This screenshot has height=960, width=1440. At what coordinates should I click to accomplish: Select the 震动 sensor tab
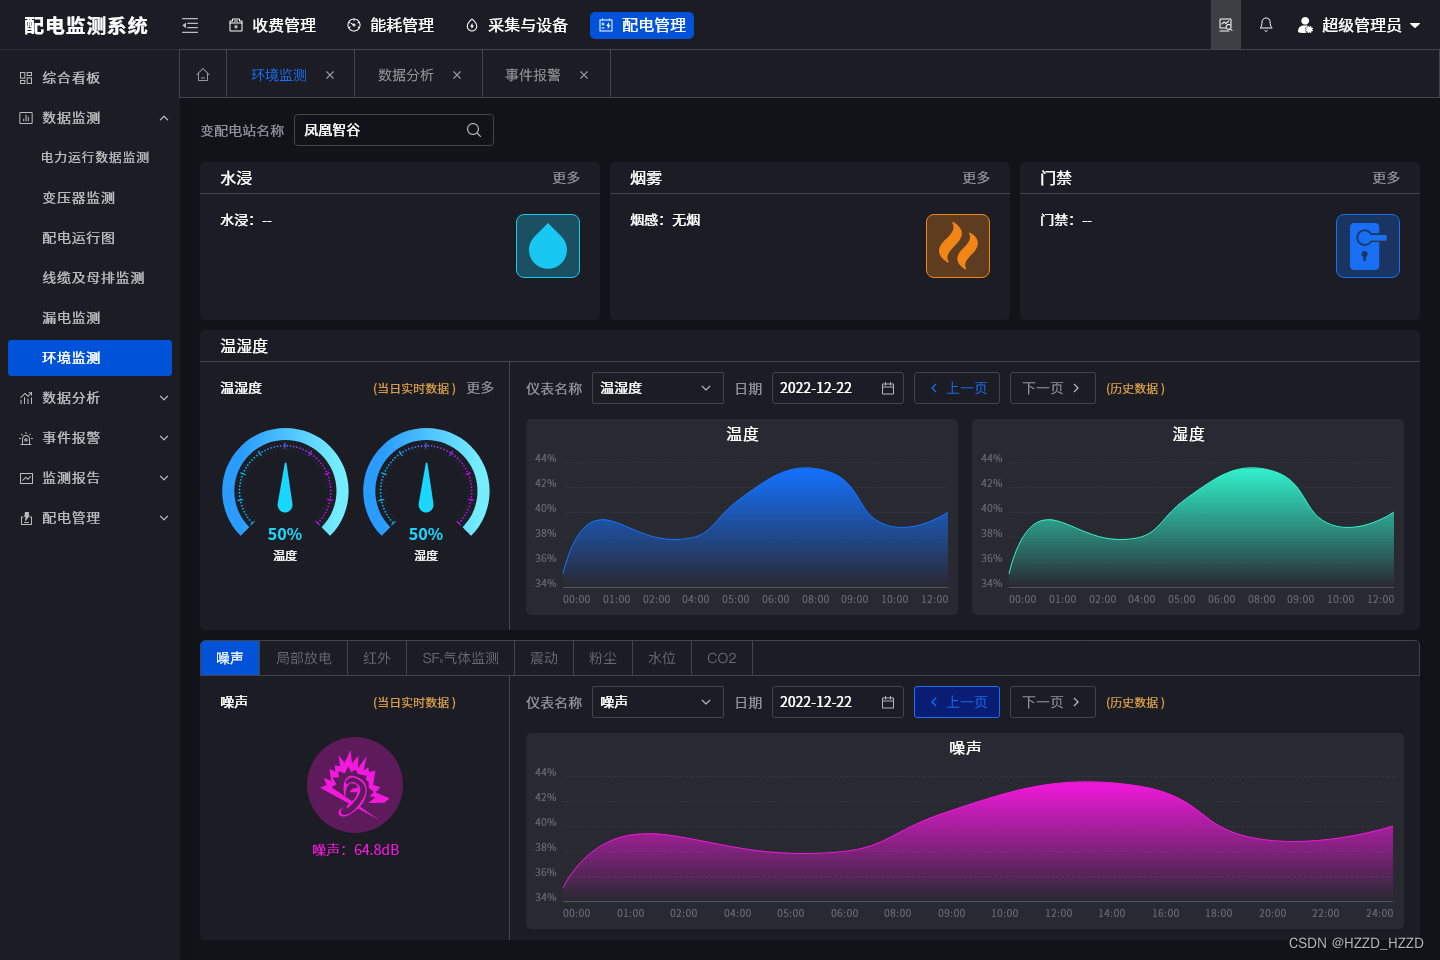tap(544, 658)
